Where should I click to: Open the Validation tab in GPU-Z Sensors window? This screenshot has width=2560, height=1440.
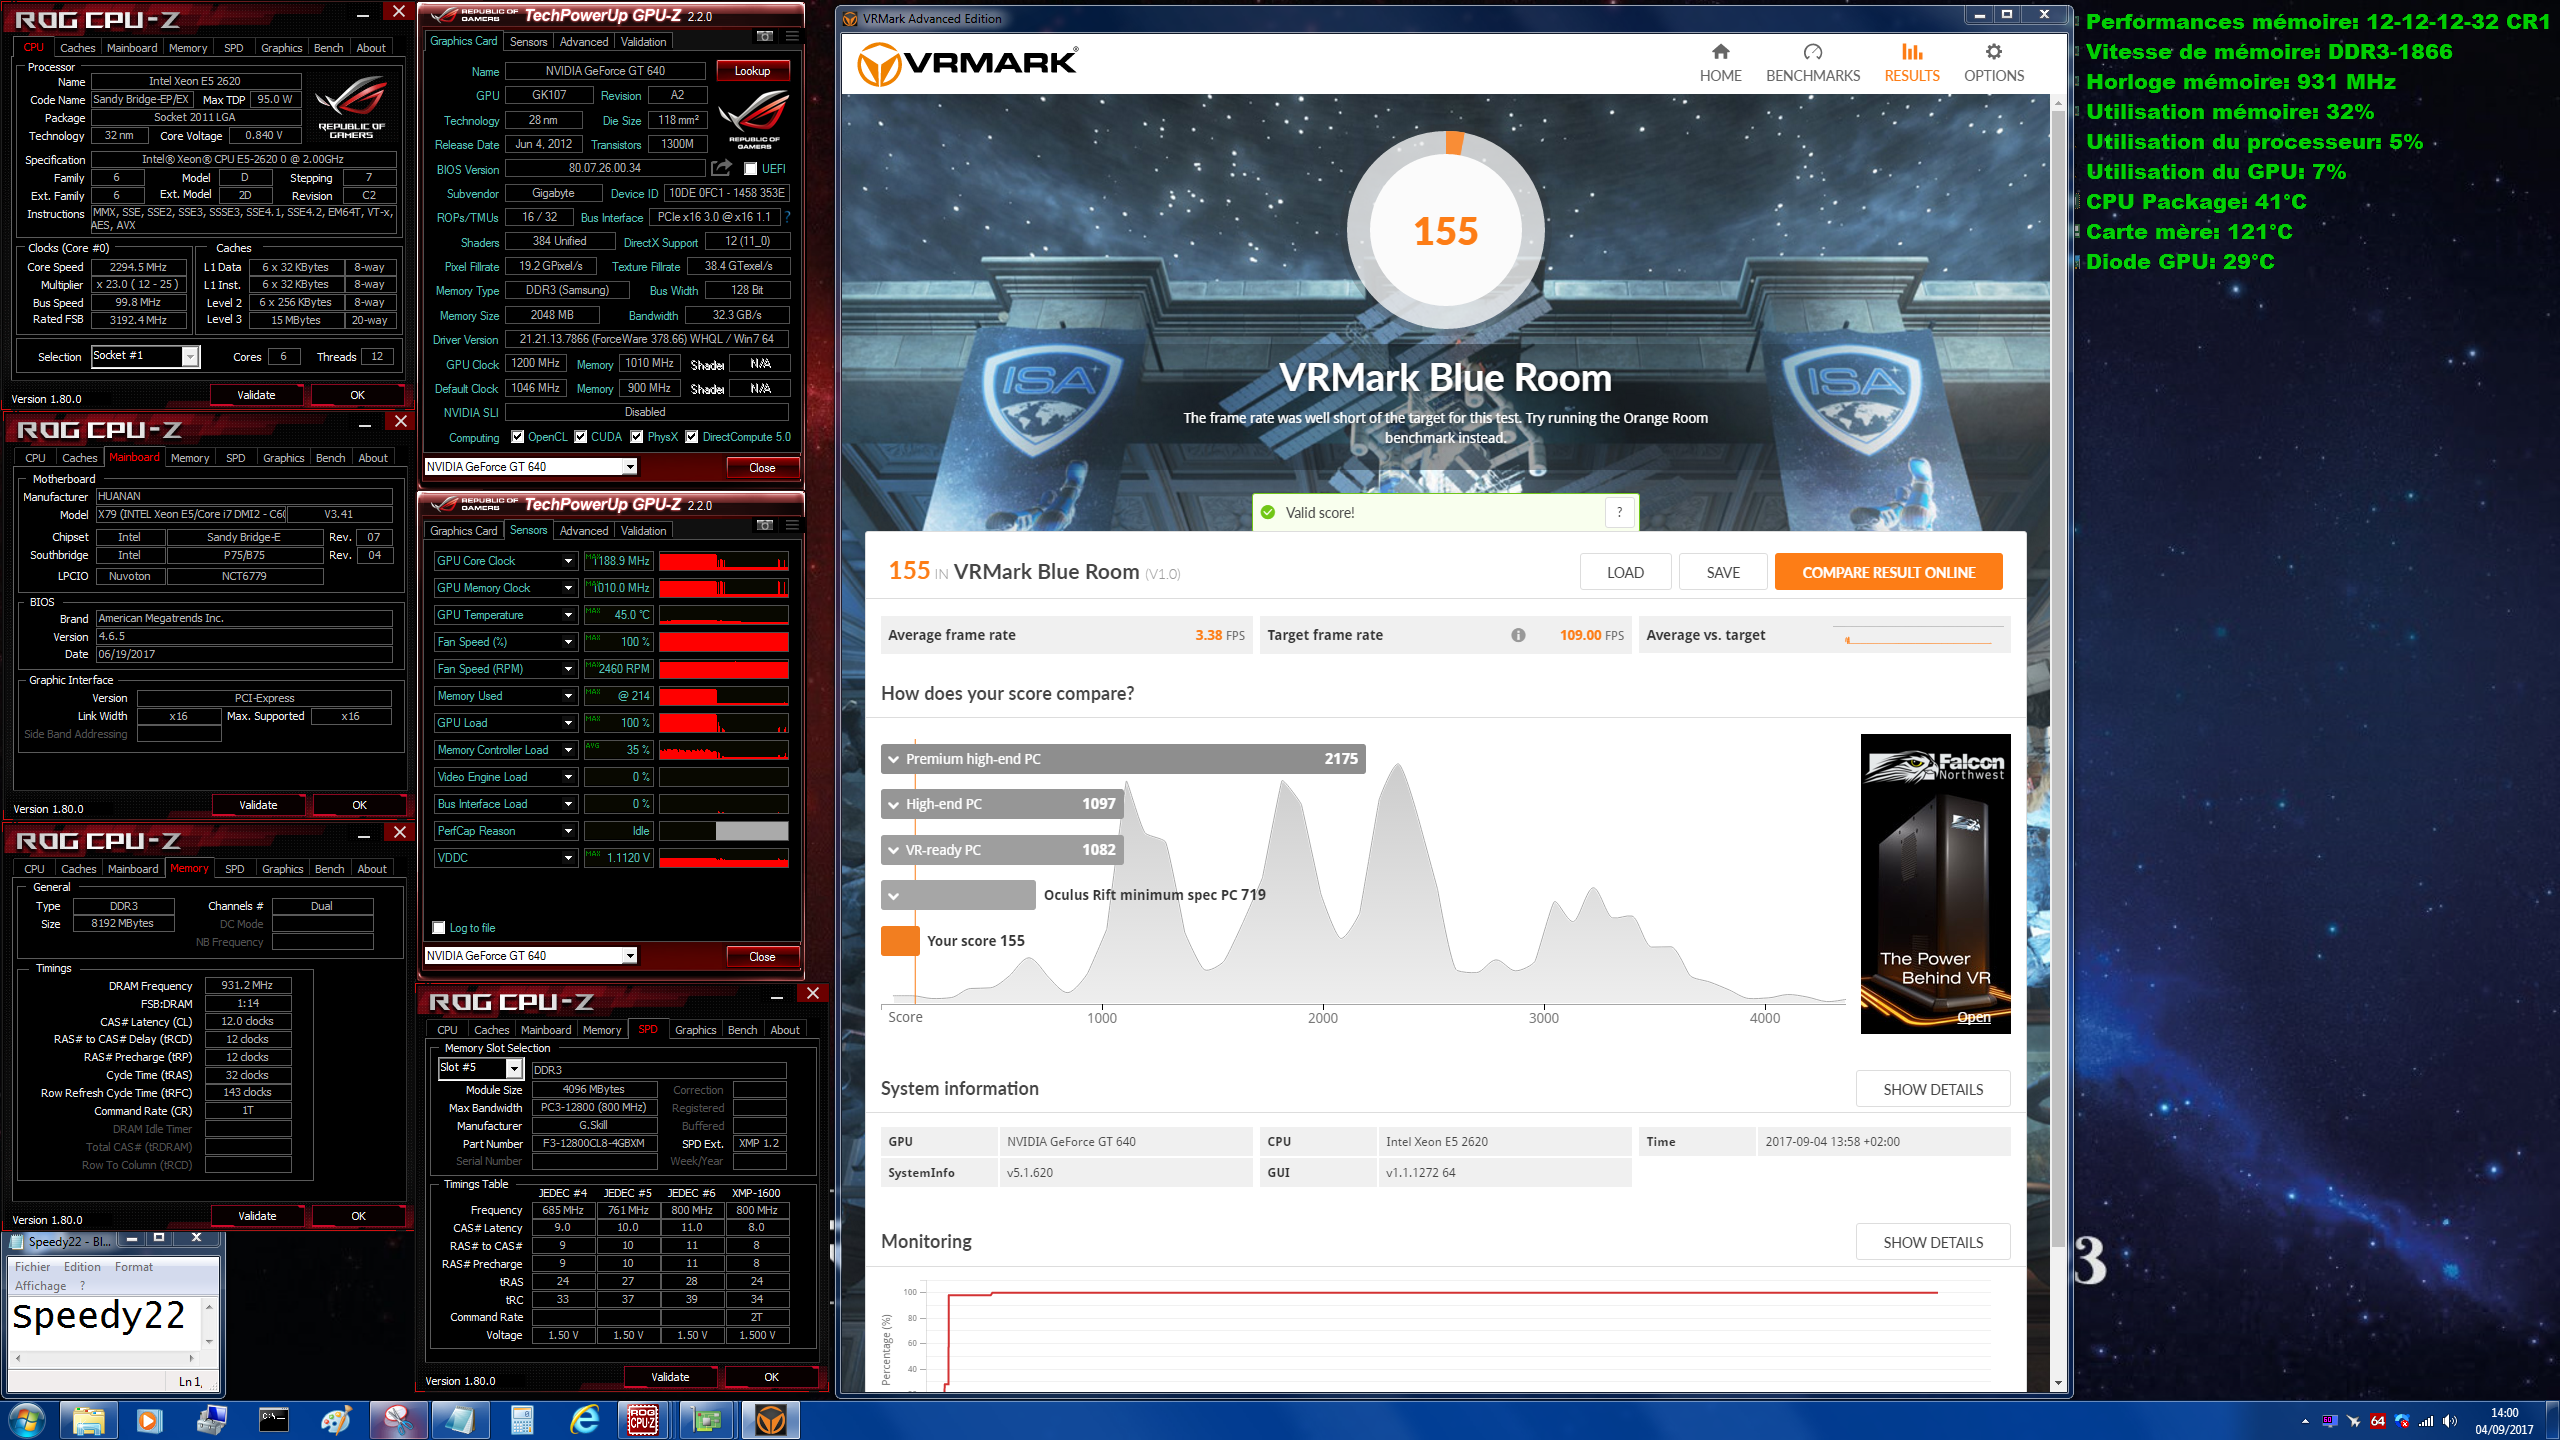643,530
